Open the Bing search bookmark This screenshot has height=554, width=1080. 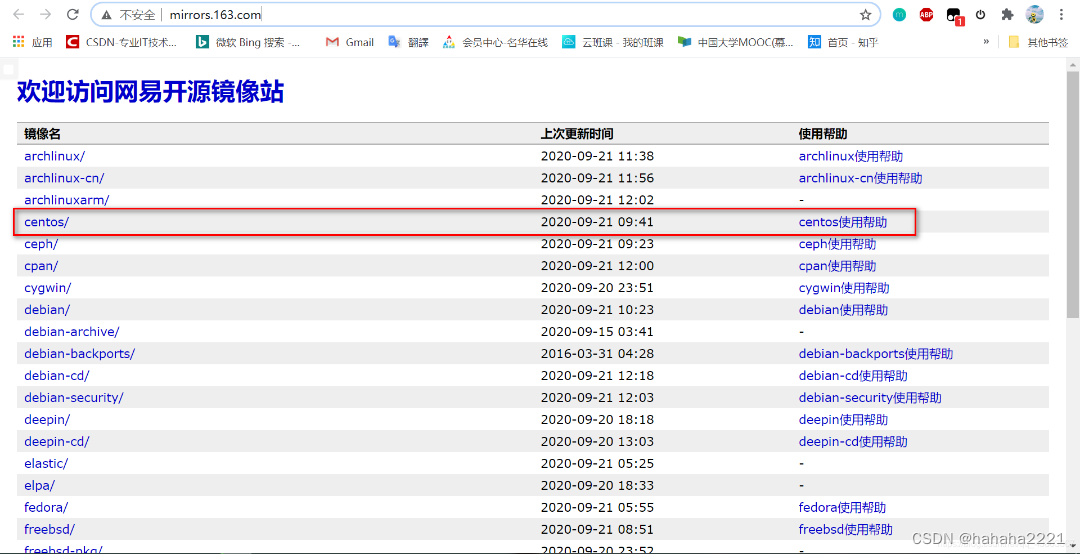click(x=248, y=42)
